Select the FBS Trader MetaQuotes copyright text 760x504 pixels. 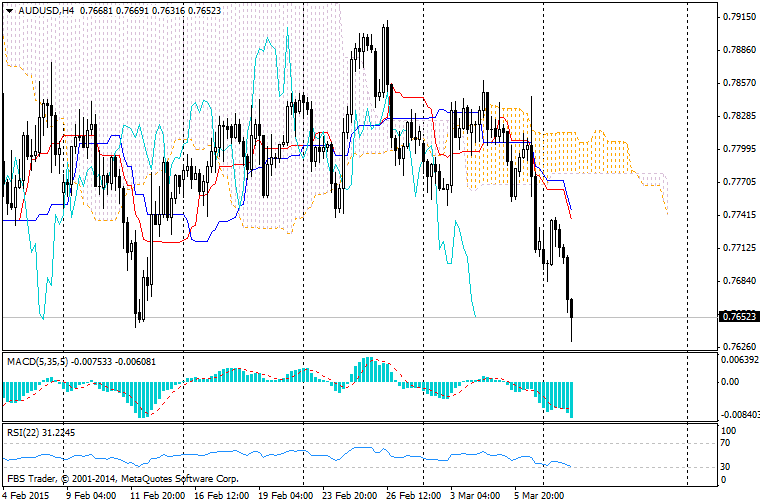(123, 478)
